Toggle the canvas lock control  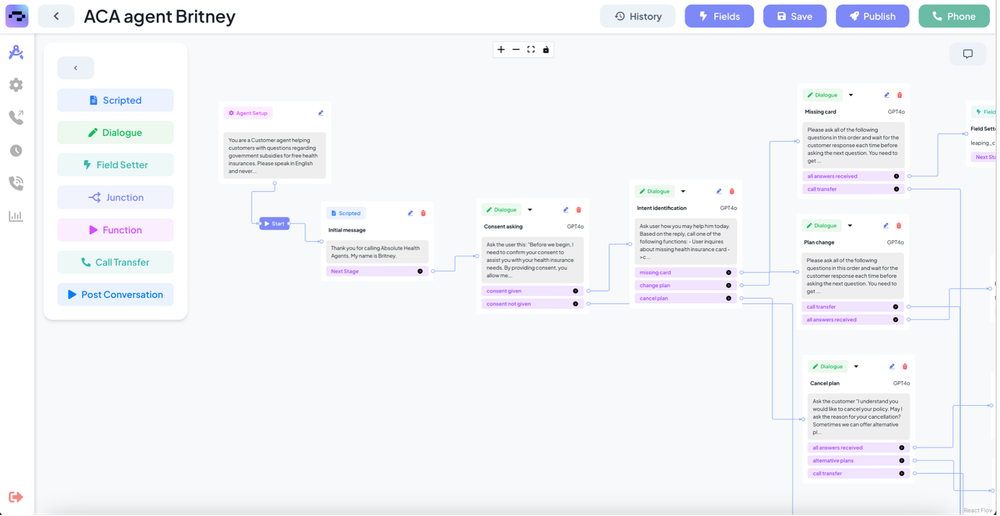(546, 50)
